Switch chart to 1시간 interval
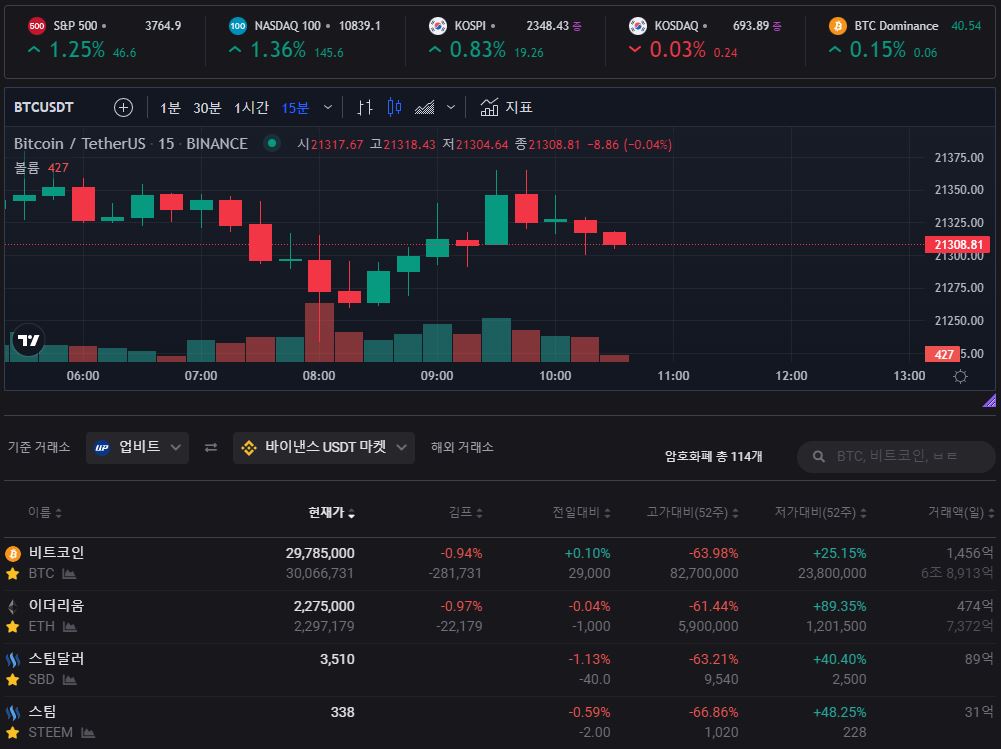The width and height of the screenshot is (1001, 749). pos(251,108)
